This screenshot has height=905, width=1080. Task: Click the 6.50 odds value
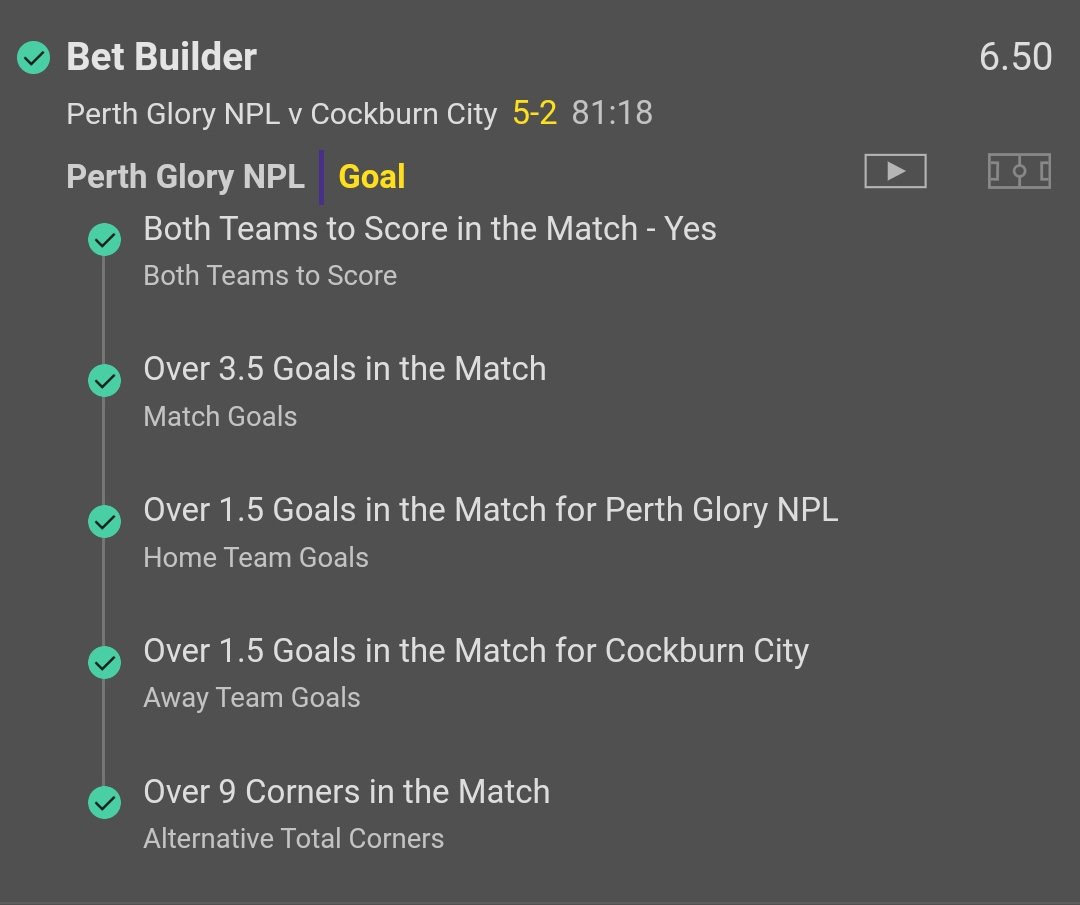pyautogui.click(x=1015, y=57)
